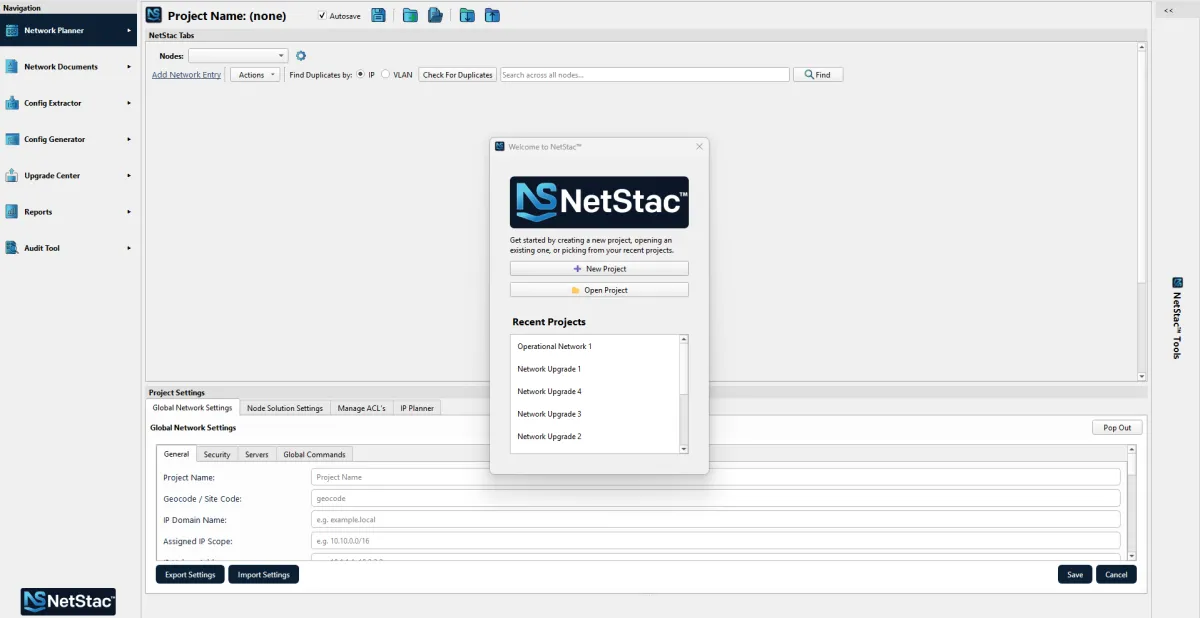This screenshot has width=1200, height=618.
Task: Toggle the Autosave checkbox
Action: tap(322, 16)
